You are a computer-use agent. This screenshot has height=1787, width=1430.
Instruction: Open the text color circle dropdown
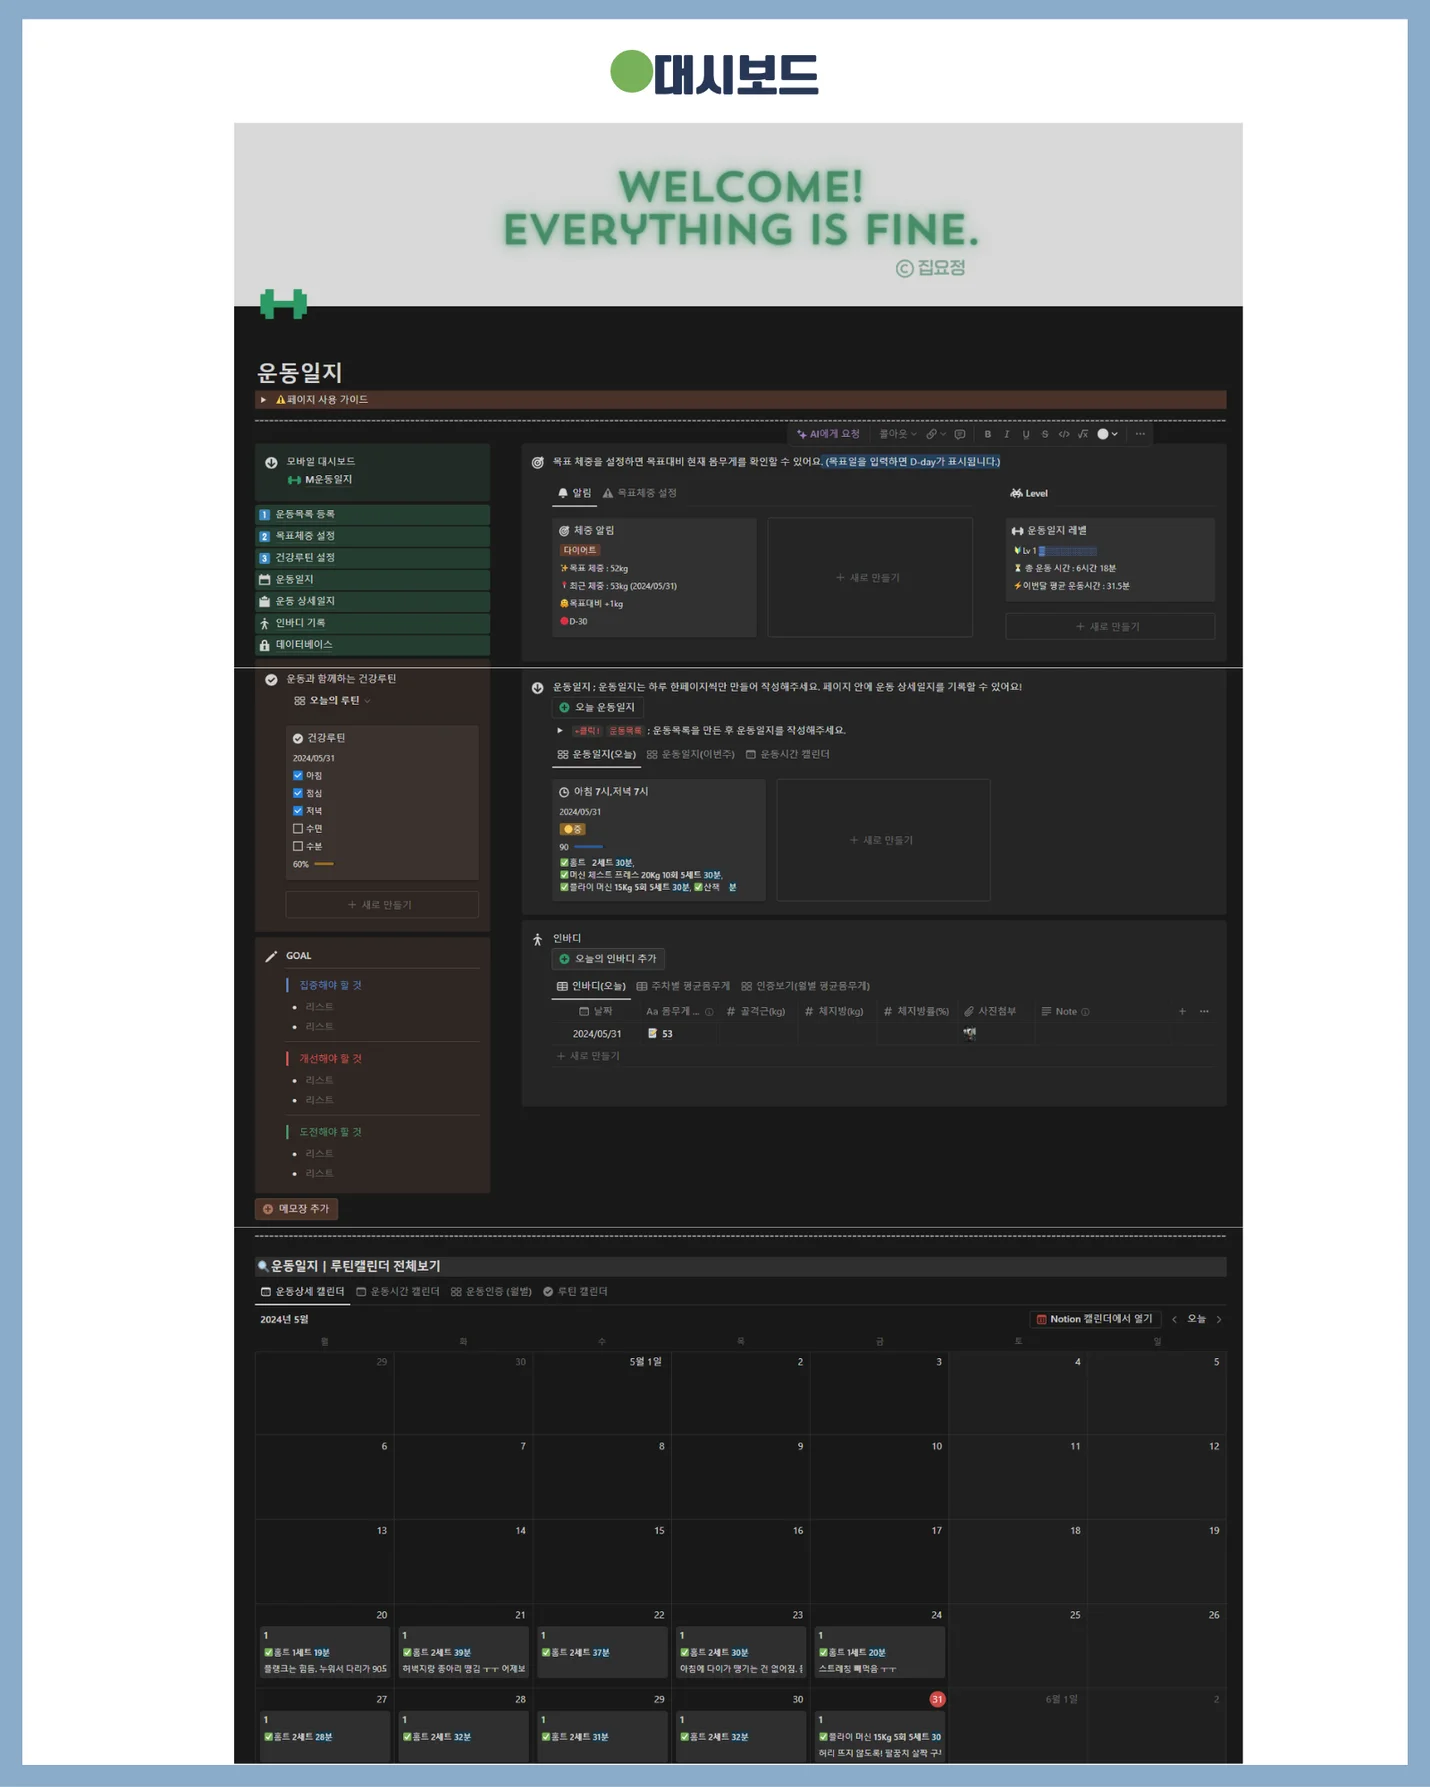1108,434
